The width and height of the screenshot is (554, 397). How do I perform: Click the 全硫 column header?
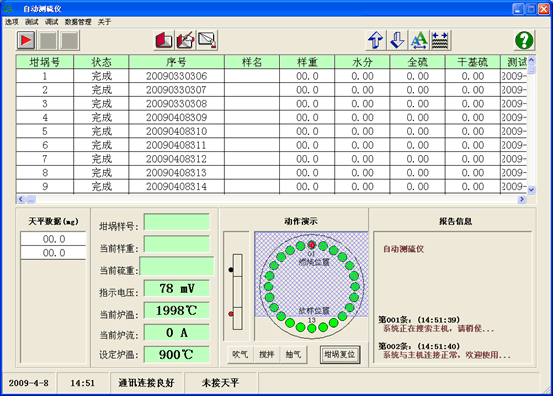pos(417,62)
